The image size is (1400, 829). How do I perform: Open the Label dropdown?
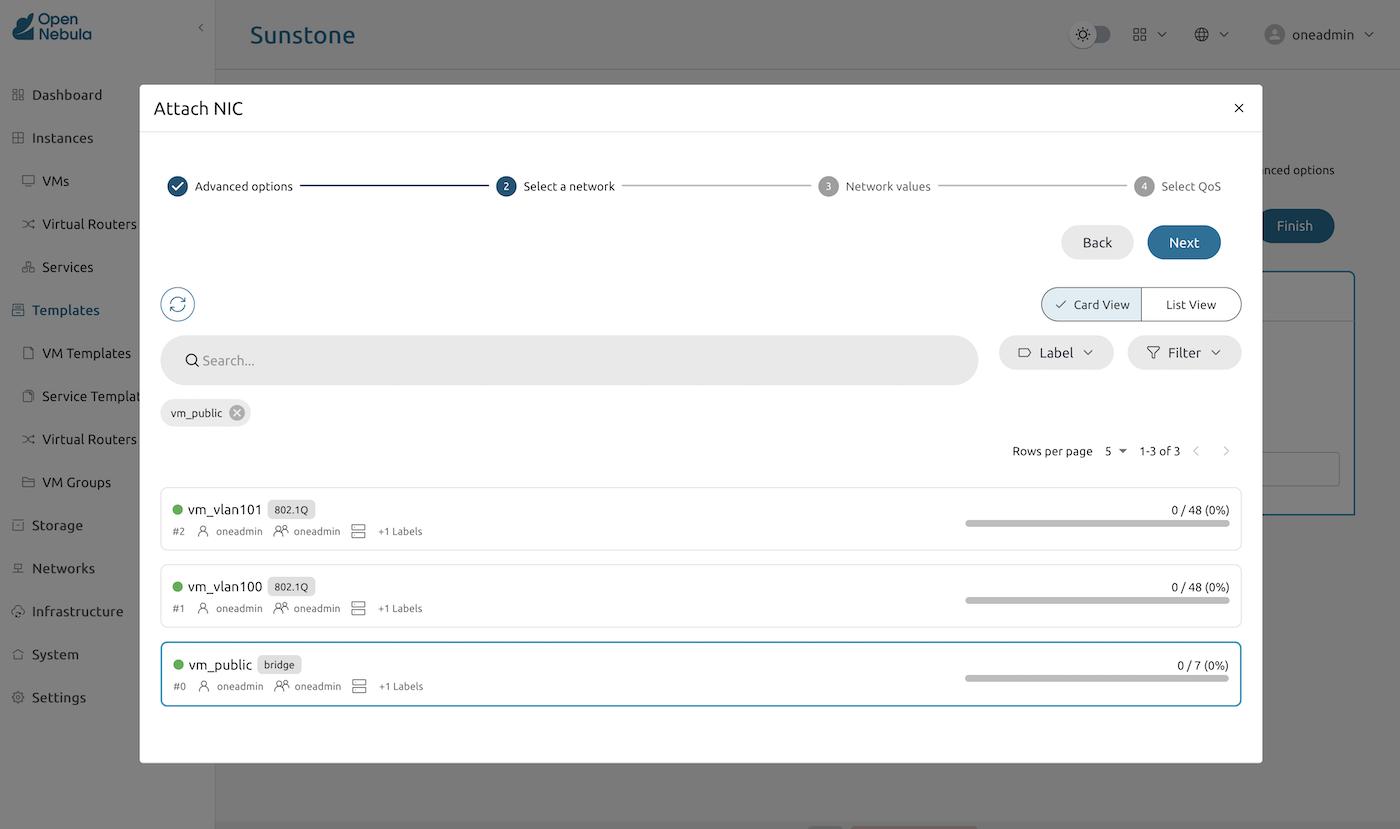(1055, 353)
